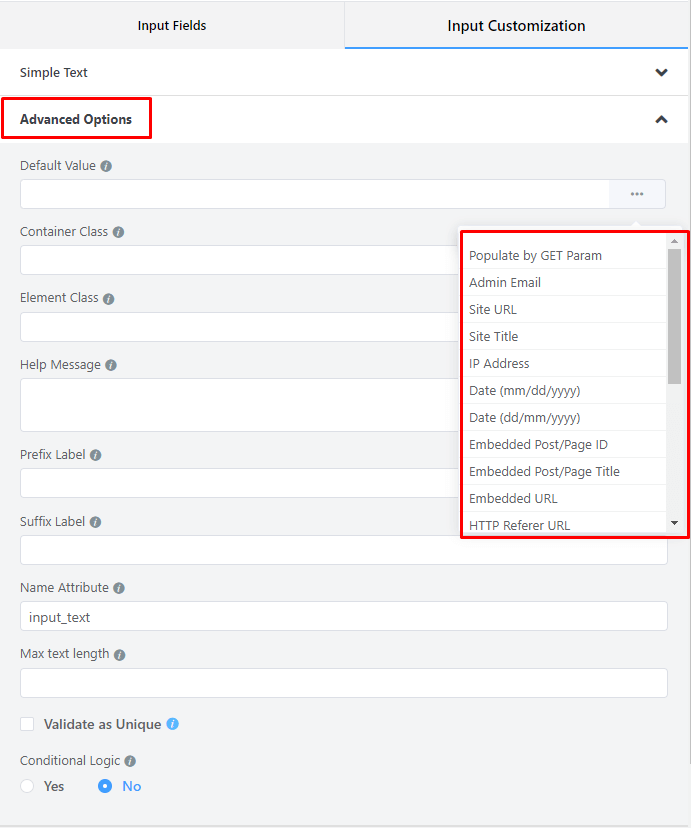Screen dimensions: 691x828
Task: Open the Help Message tooltip icon
Action: click(x=112, y=364)
